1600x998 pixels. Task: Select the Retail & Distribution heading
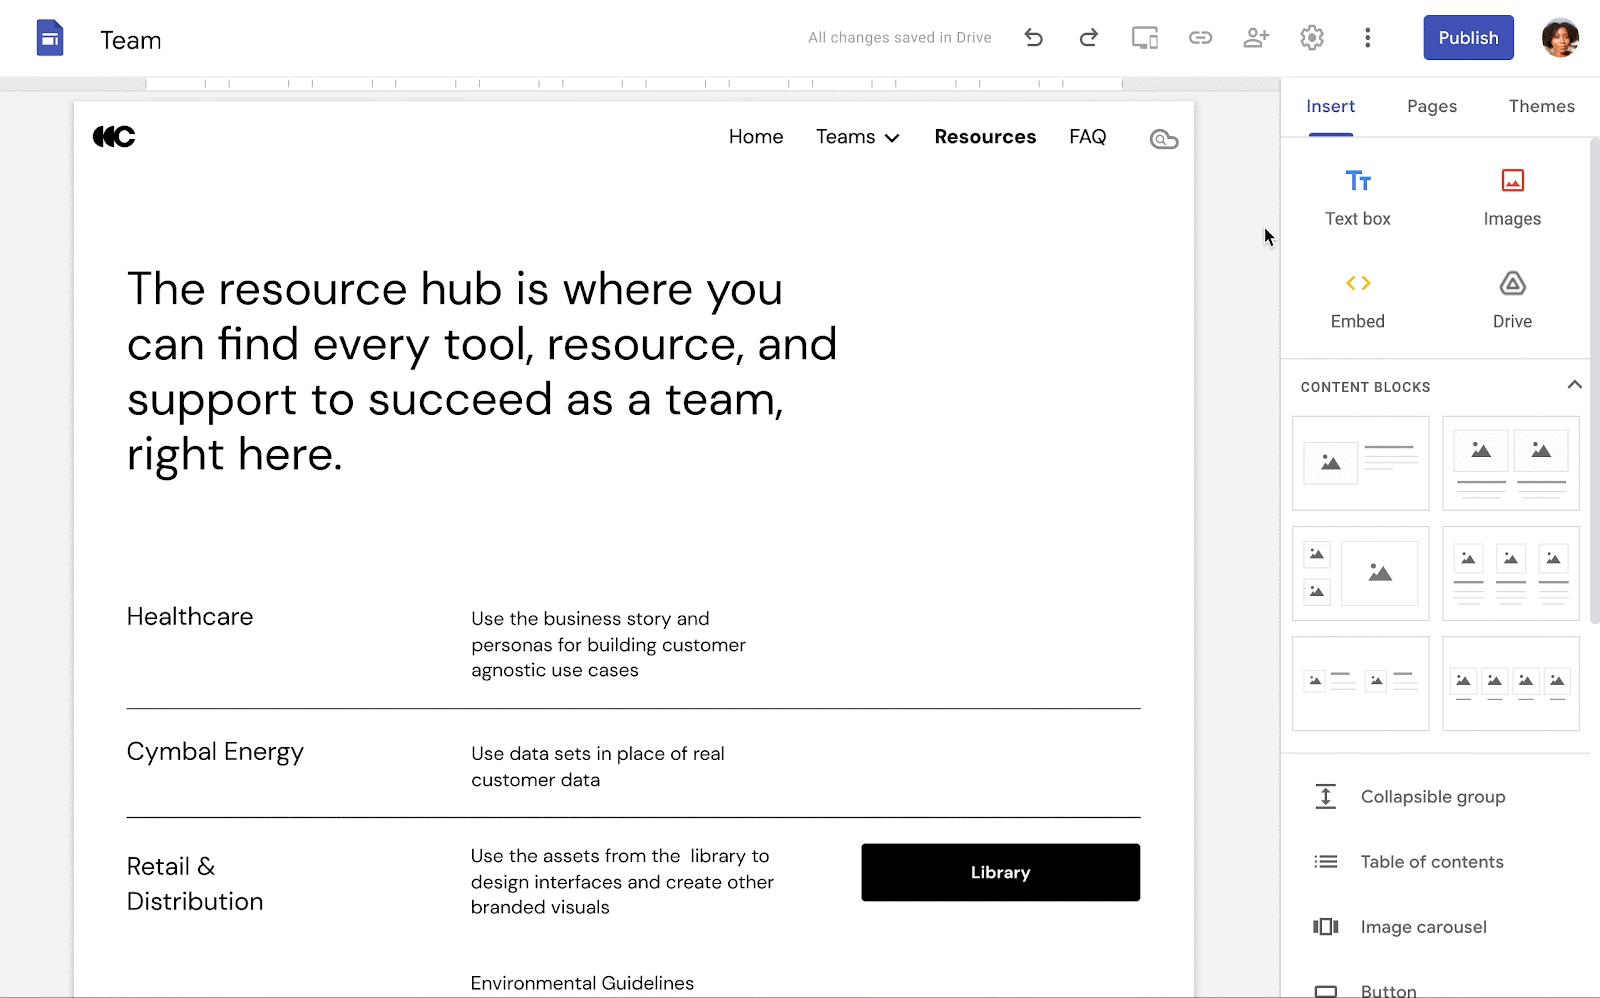[x=195, y=884]
